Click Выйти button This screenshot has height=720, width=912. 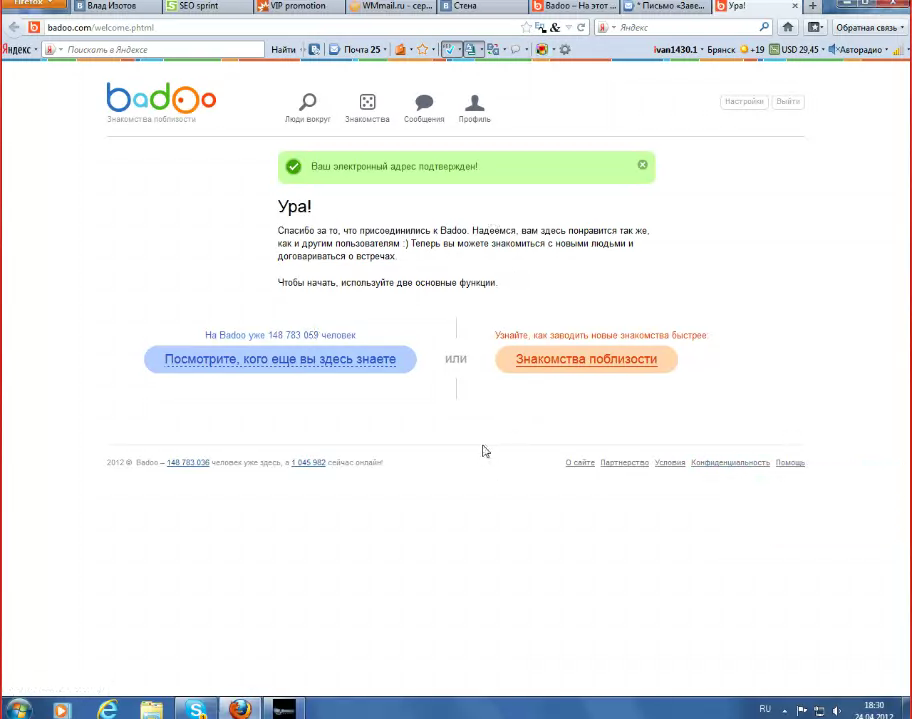pyautogui.click(x=788, y=102)
